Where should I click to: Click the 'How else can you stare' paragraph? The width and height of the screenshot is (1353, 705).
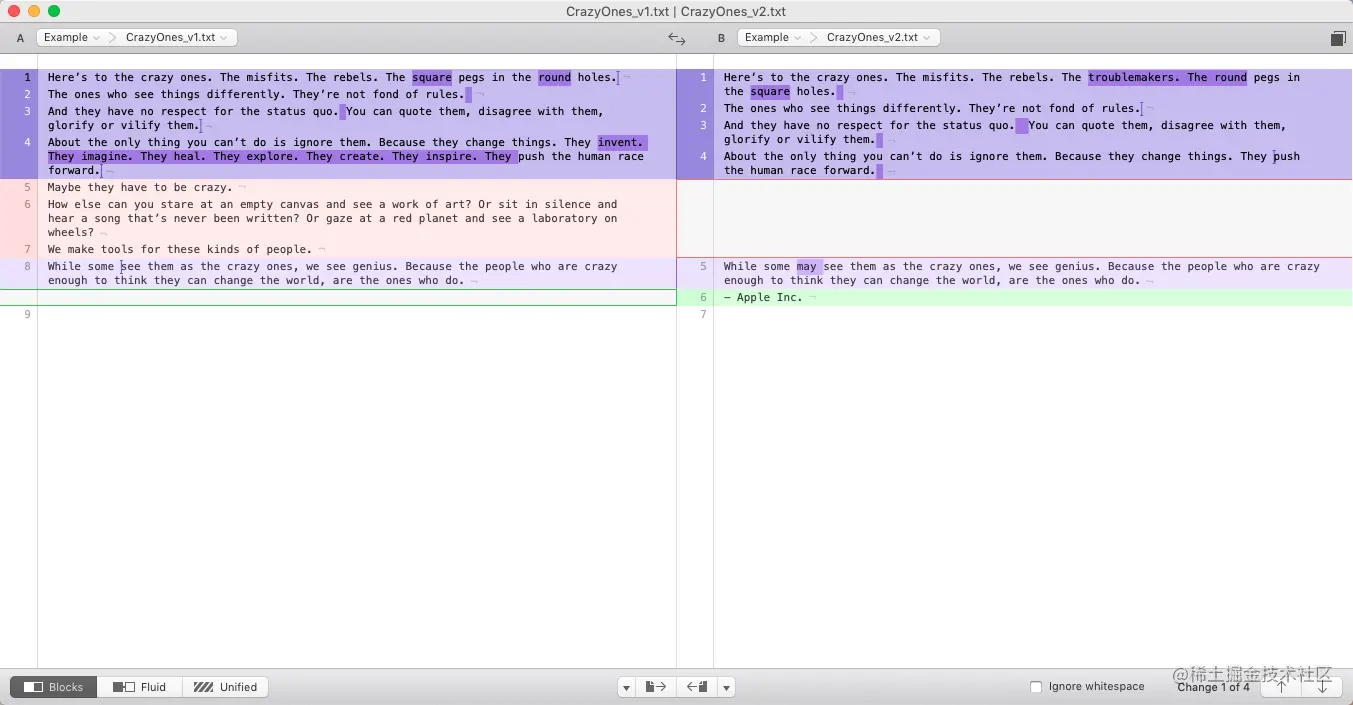(x=332, y=219)
